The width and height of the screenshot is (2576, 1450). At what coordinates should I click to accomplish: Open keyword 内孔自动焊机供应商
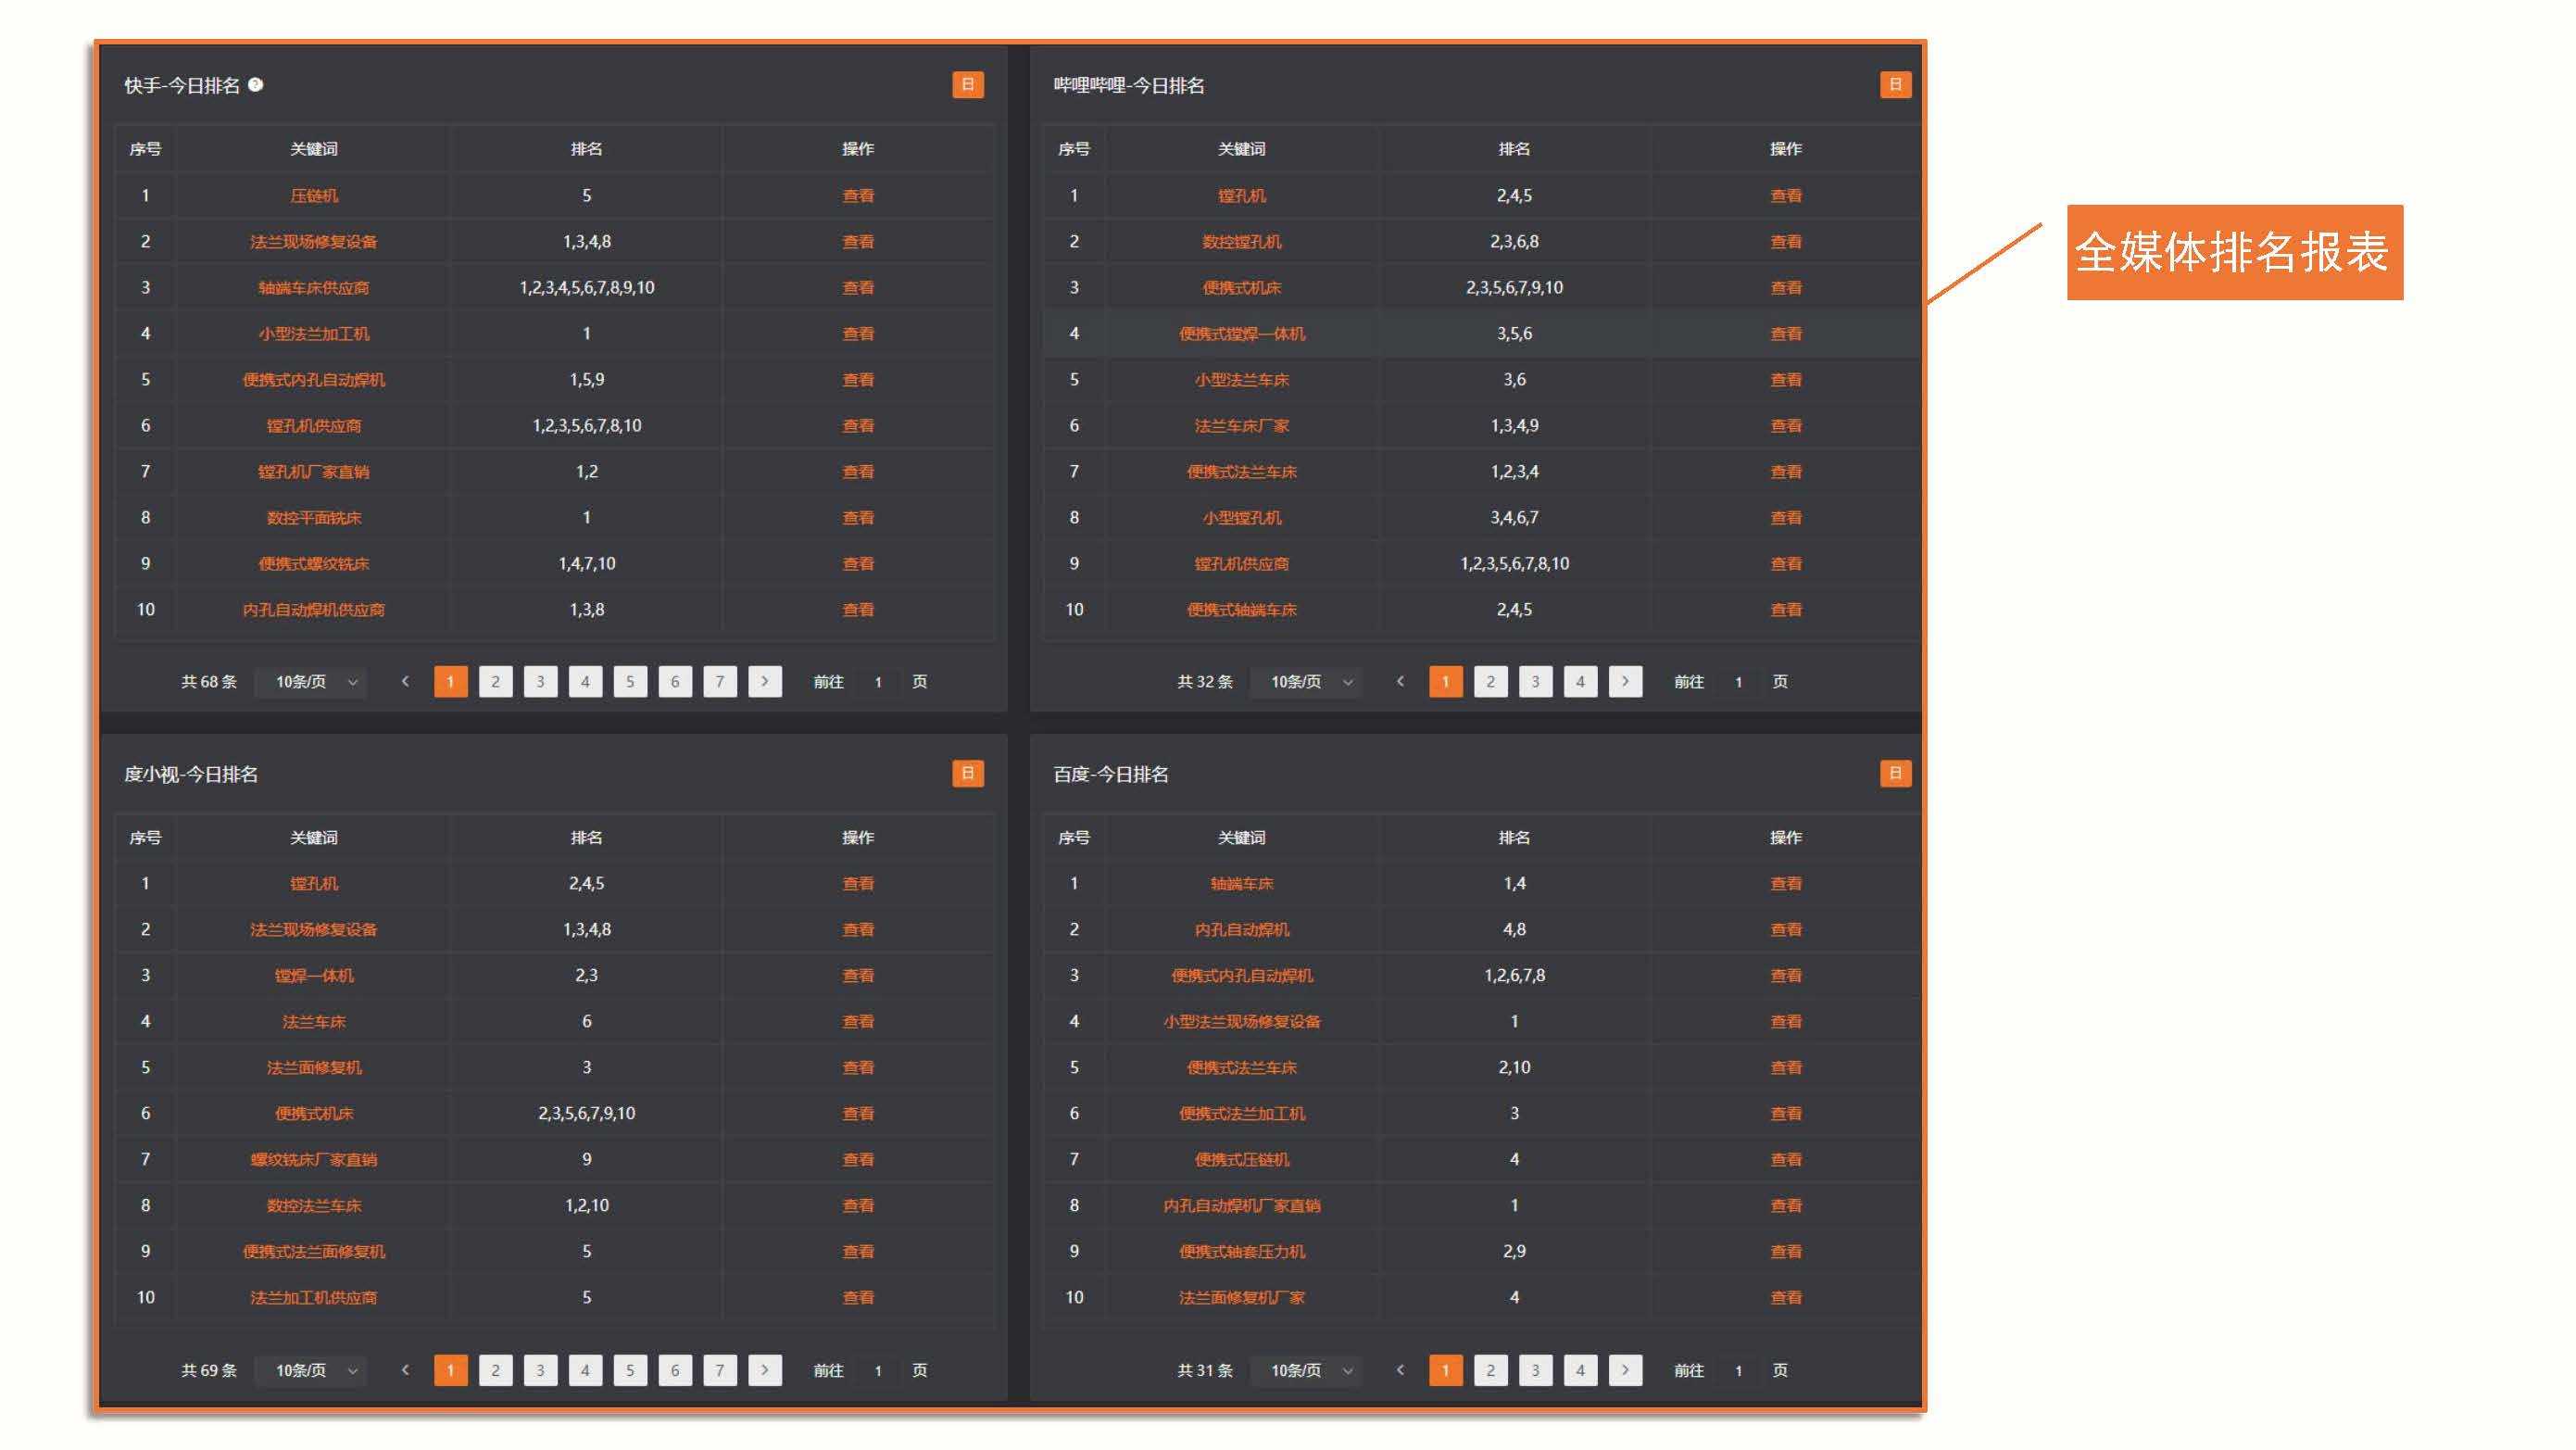[314, 610]
